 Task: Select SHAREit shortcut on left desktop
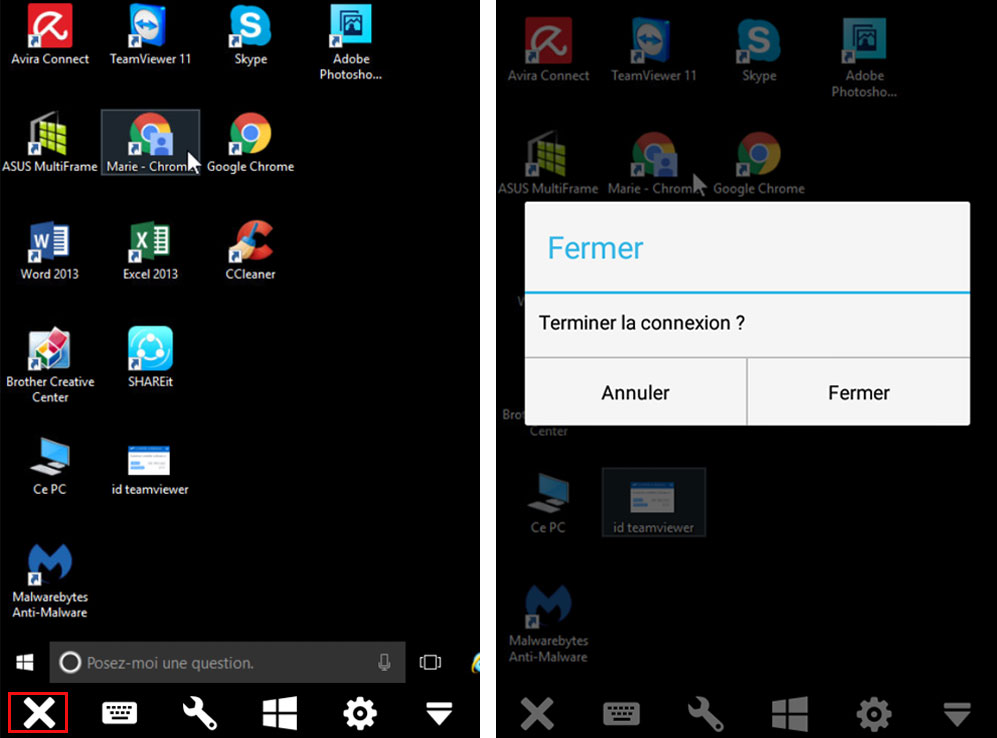coord(150,358)
